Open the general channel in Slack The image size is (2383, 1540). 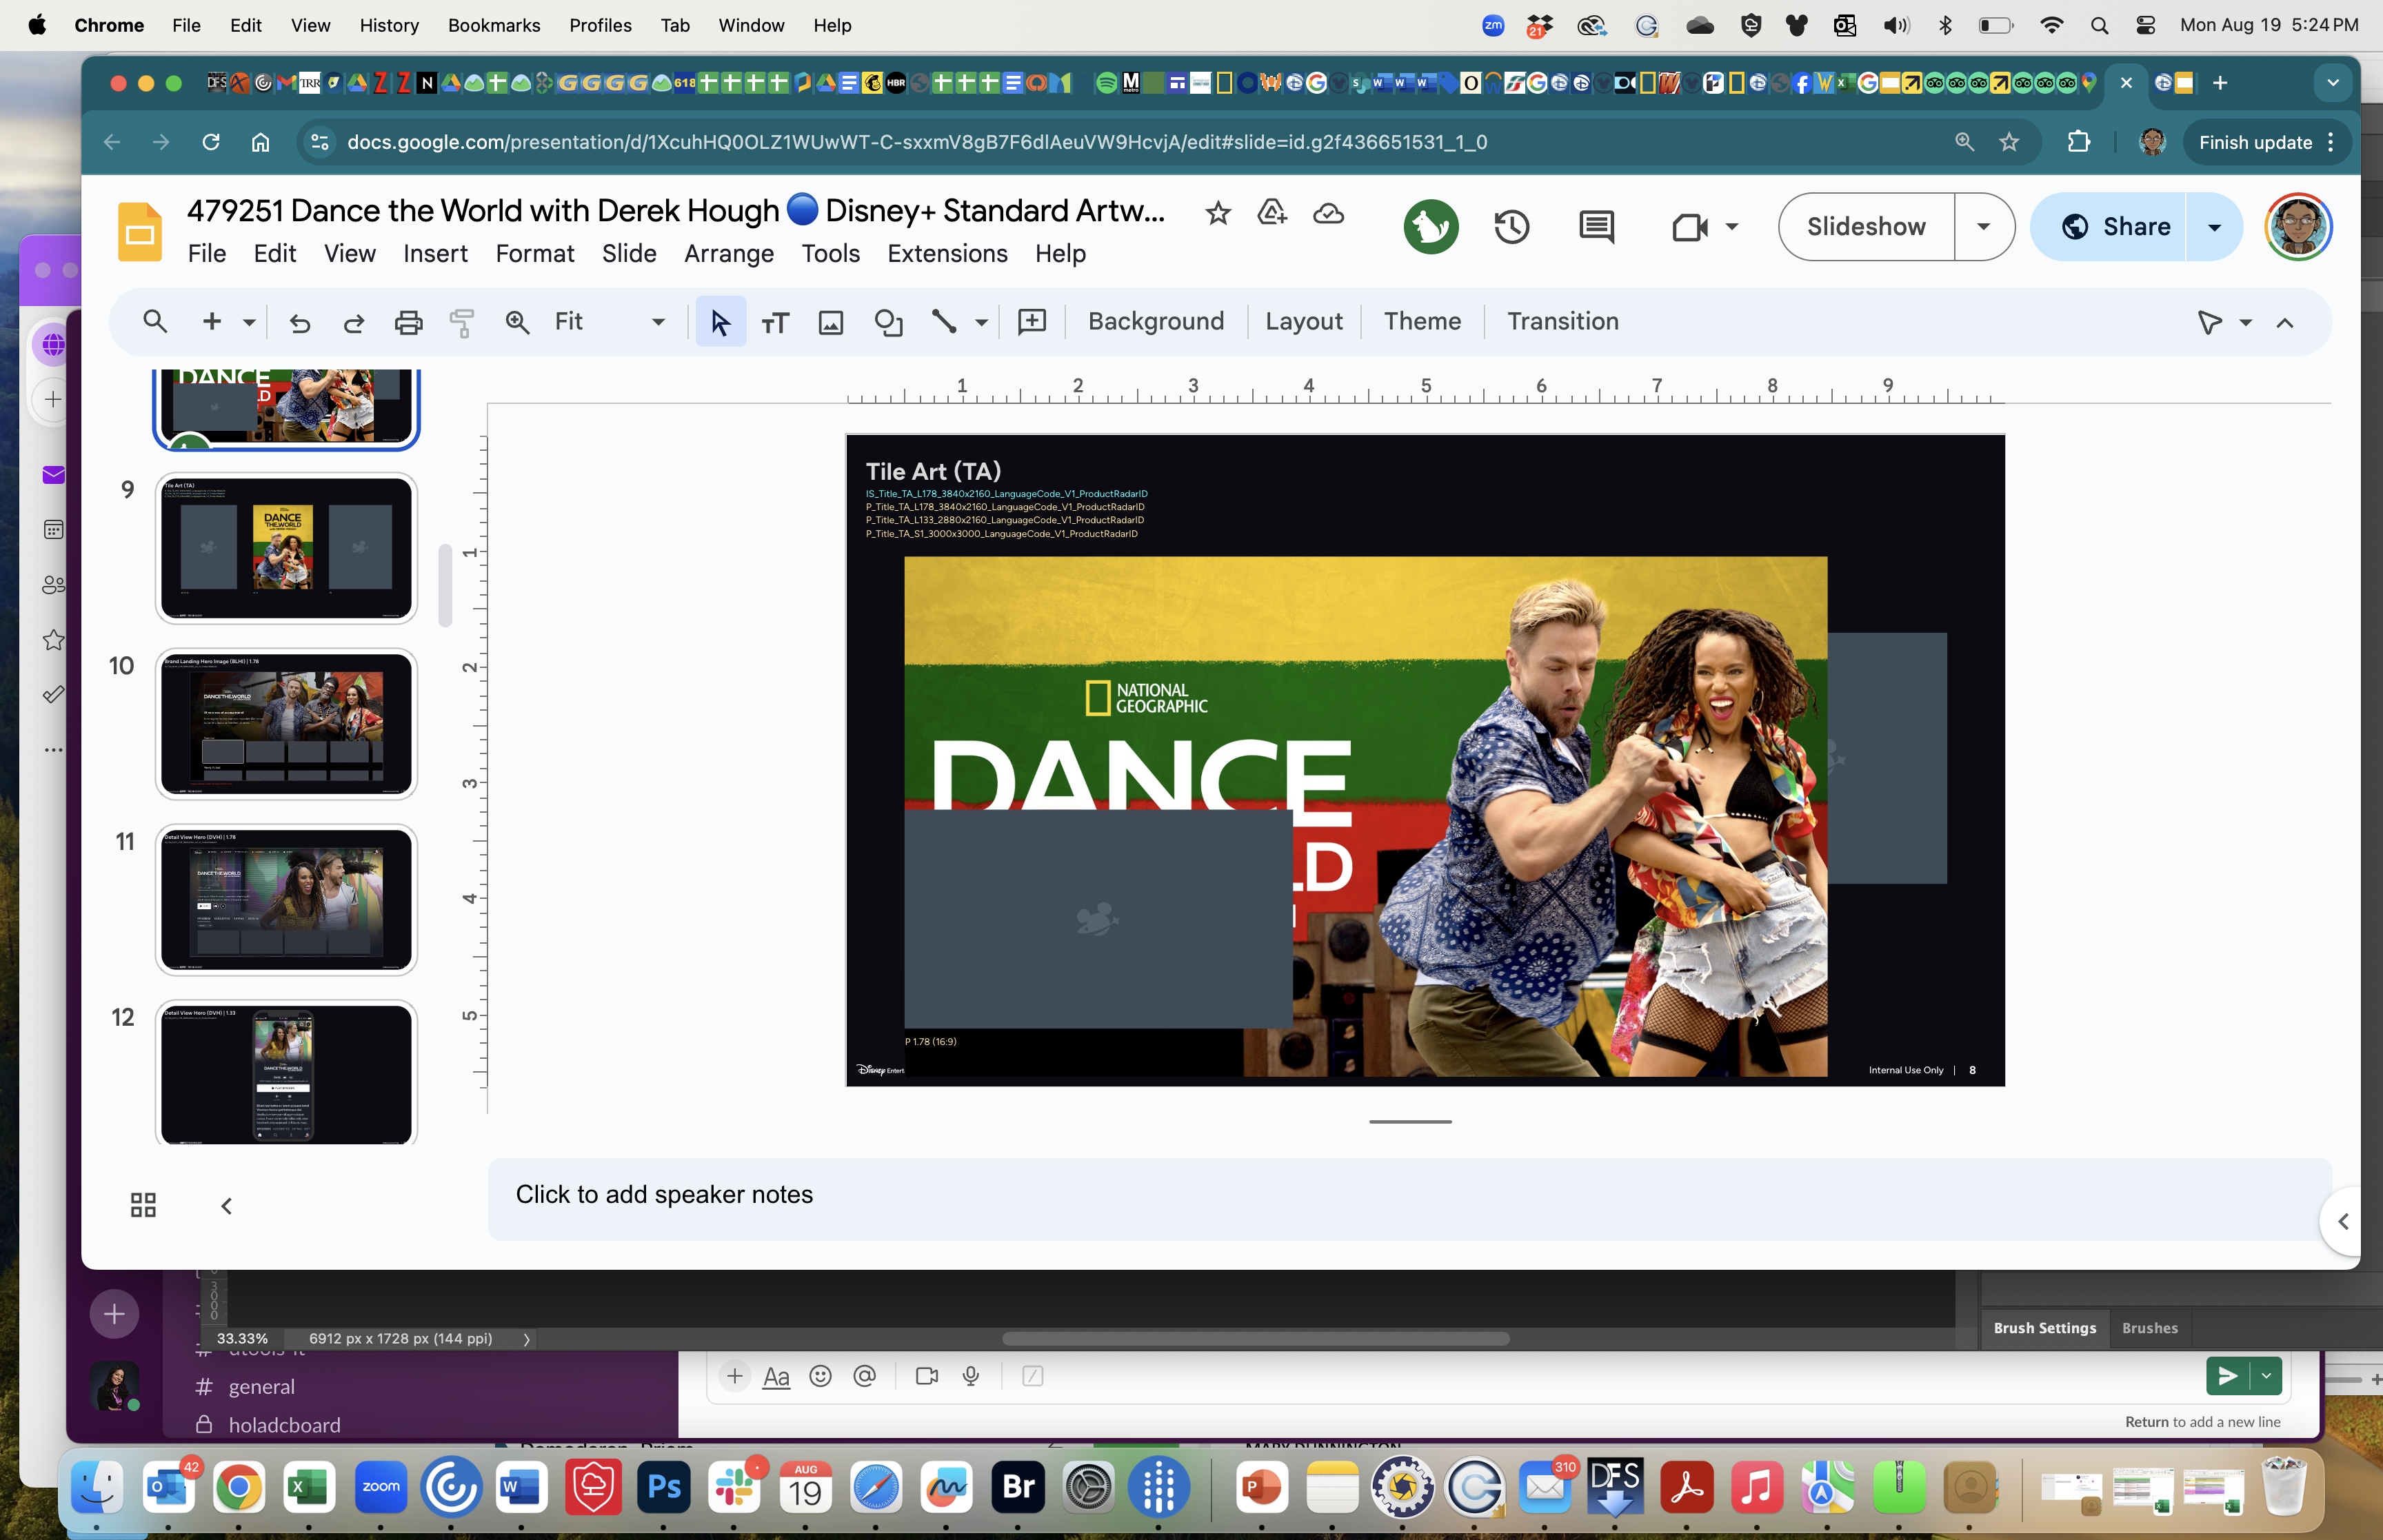[262, 1387]
